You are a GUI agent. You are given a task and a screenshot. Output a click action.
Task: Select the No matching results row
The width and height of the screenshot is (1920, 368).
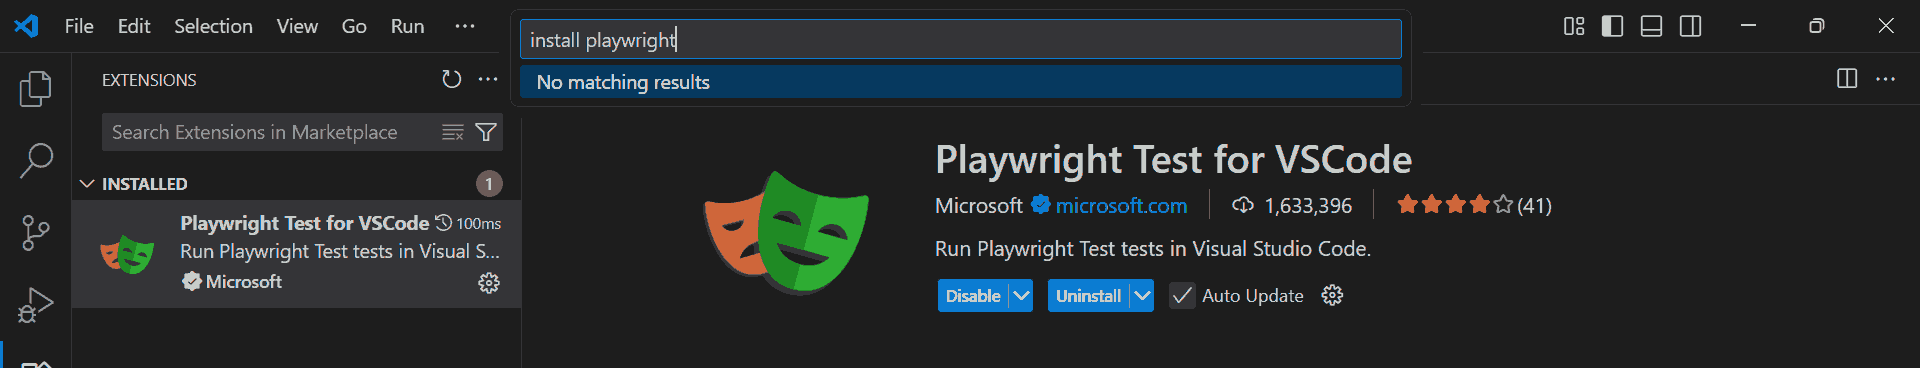pos(960,82)
